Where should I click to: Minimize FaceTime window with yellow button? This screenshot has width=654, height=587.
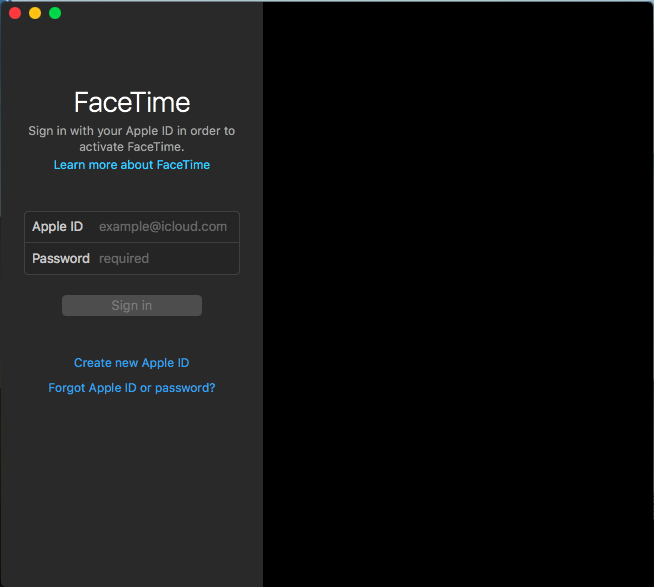pyautogui.click(x=35, y=13)
